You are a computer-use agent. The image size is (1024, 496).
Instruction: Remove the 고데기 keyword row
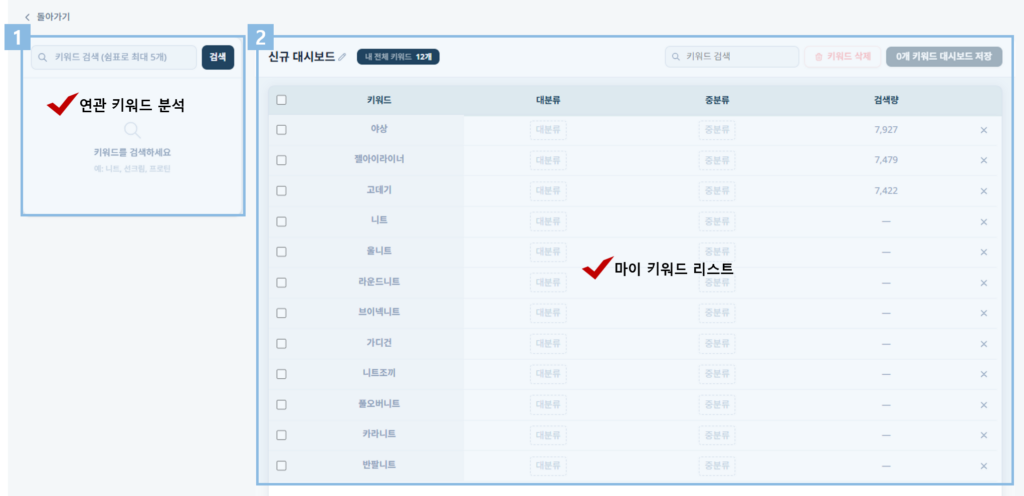[984, 191]
